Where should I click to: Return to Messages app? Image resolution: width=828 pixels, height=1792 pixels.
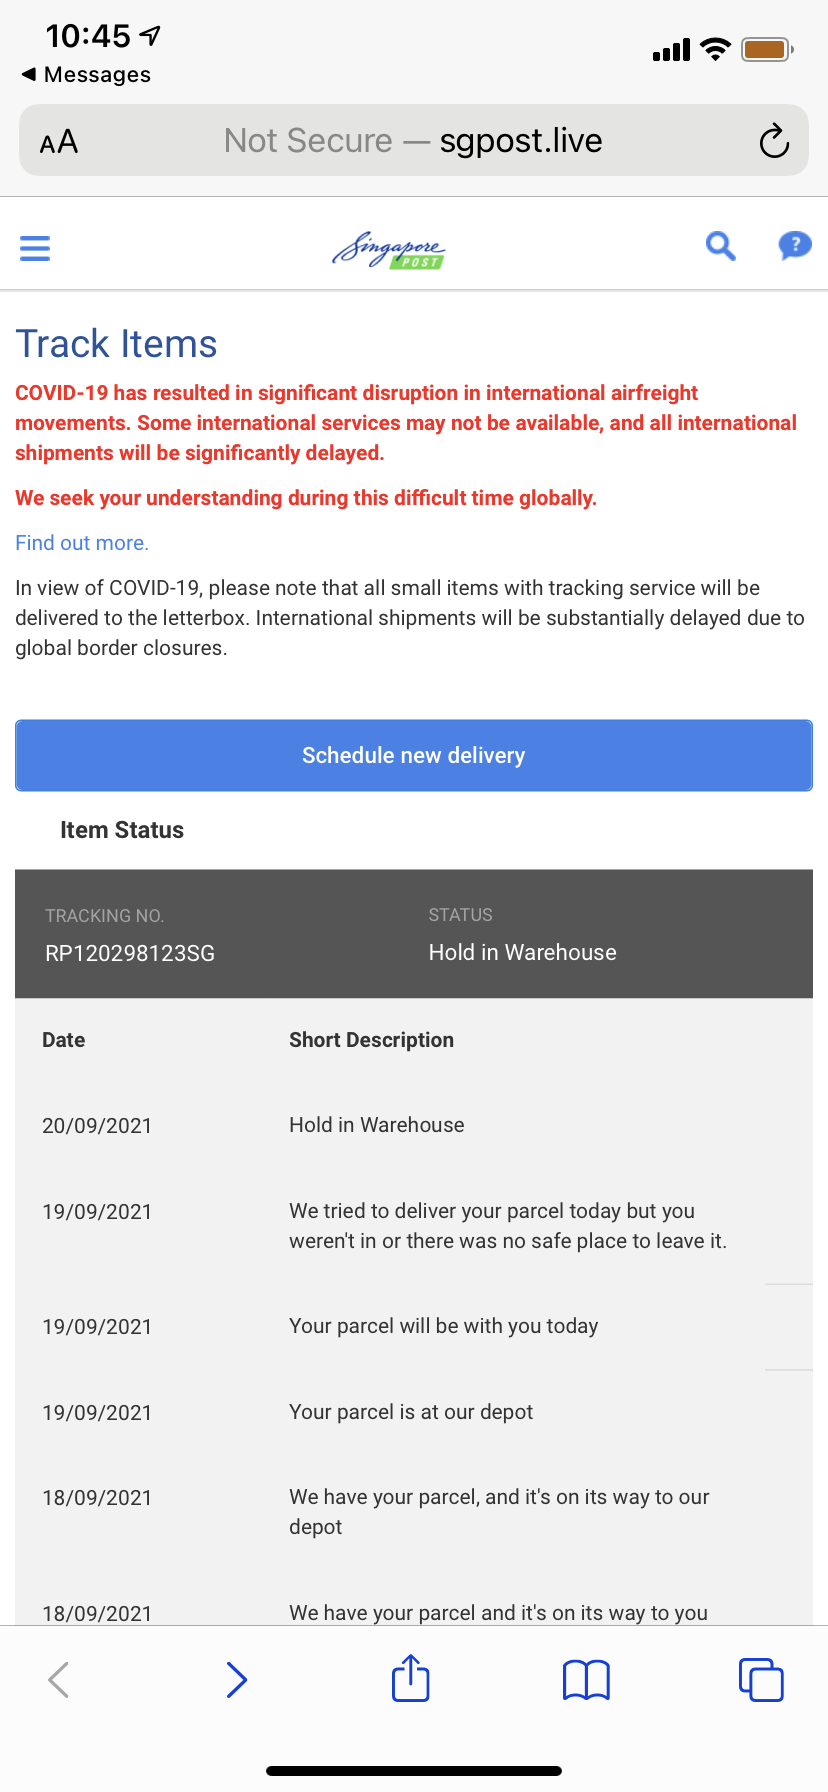pos(86,75)
